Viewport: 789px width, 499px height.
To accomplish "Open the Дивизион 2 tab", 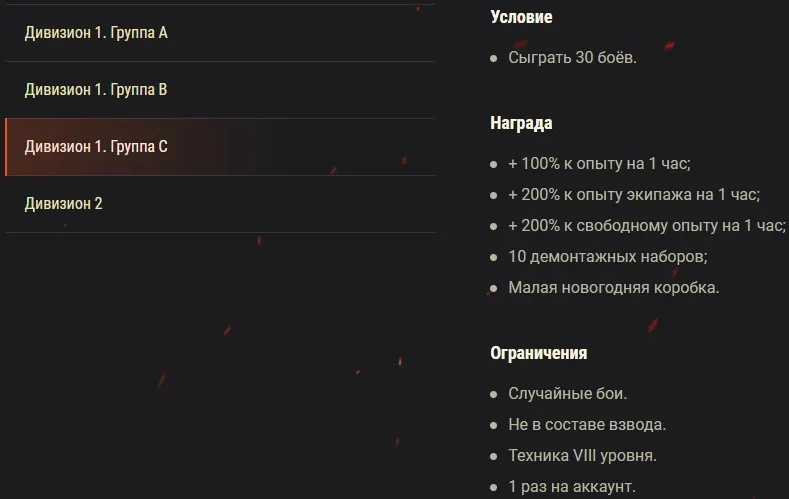I will click(x=64, y=204).
